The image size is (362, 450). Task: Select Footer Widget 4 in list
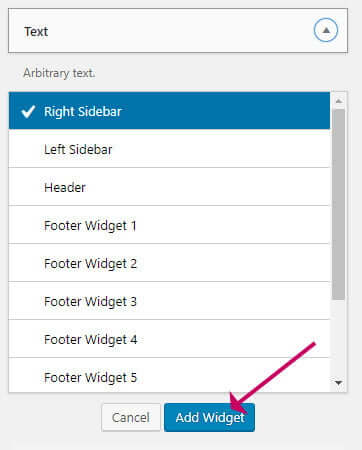(x=169, y=339)
